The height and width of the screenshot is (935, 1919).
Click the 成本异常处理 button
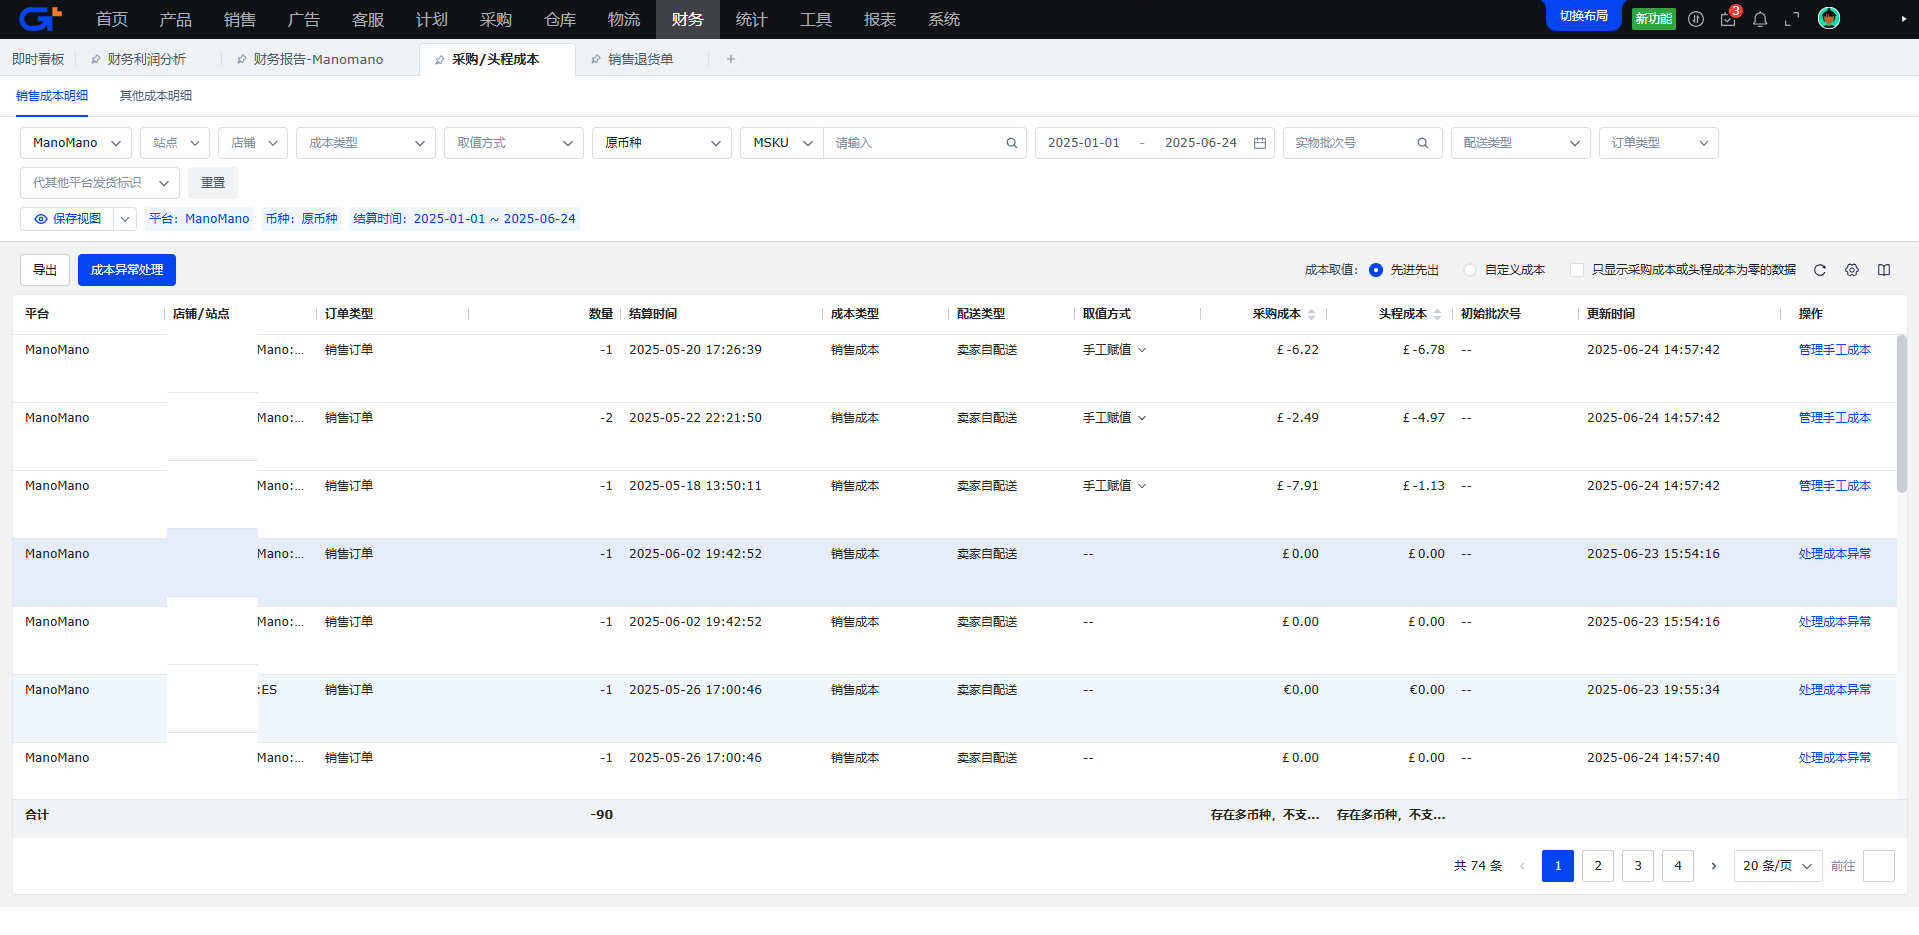pos(127,270)
